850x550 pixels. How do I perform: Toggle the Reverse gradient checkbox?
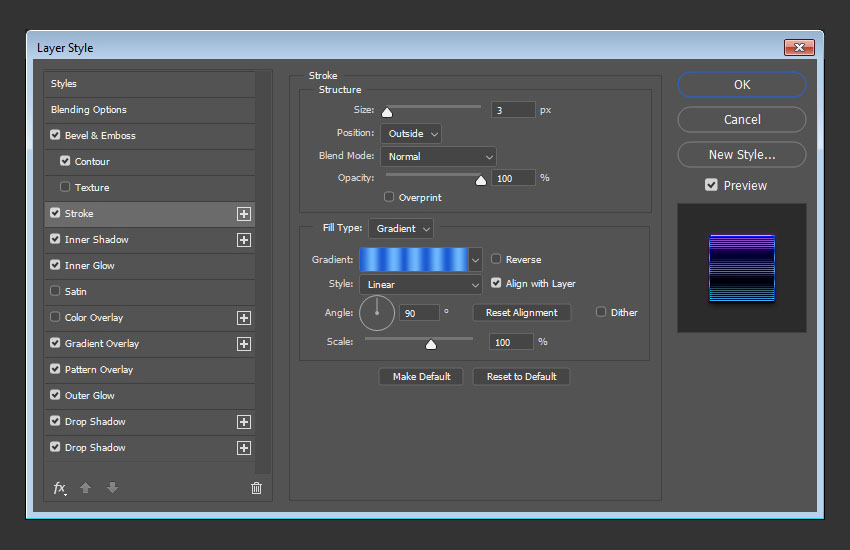click(497, 259)
